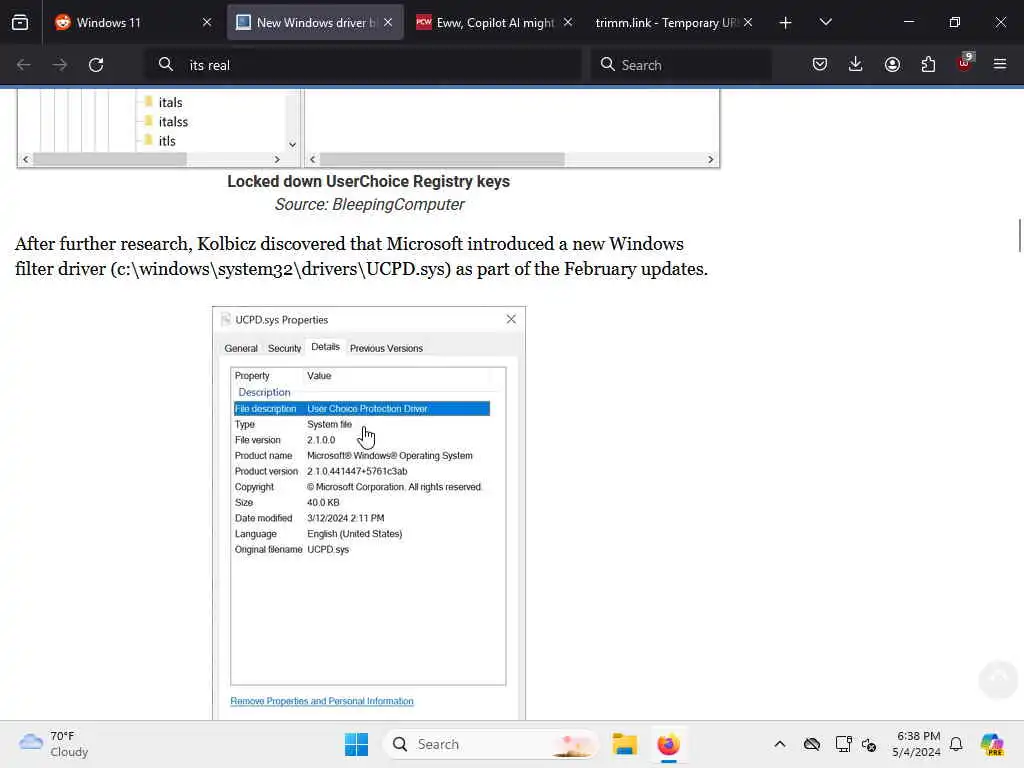The height and width of the screenshot is (768, 1024).
Task: Click the Firefox taskbar icon
Action: (668, 744)
